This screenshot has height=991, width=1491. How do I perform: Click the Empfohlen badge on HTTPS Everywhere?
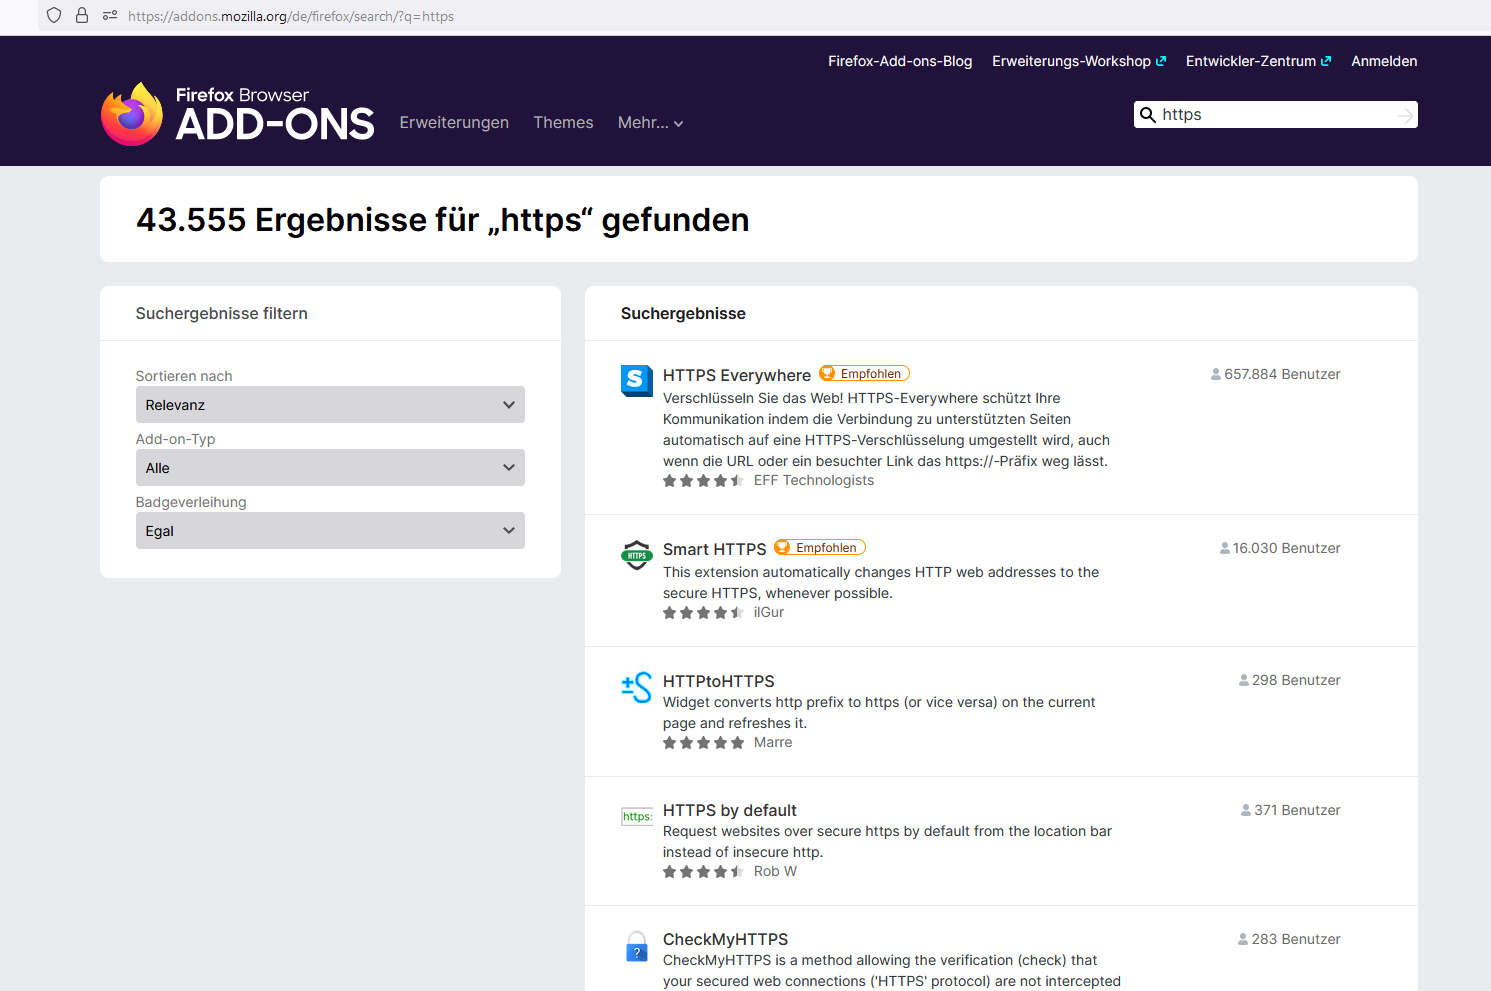click(863, 373)
